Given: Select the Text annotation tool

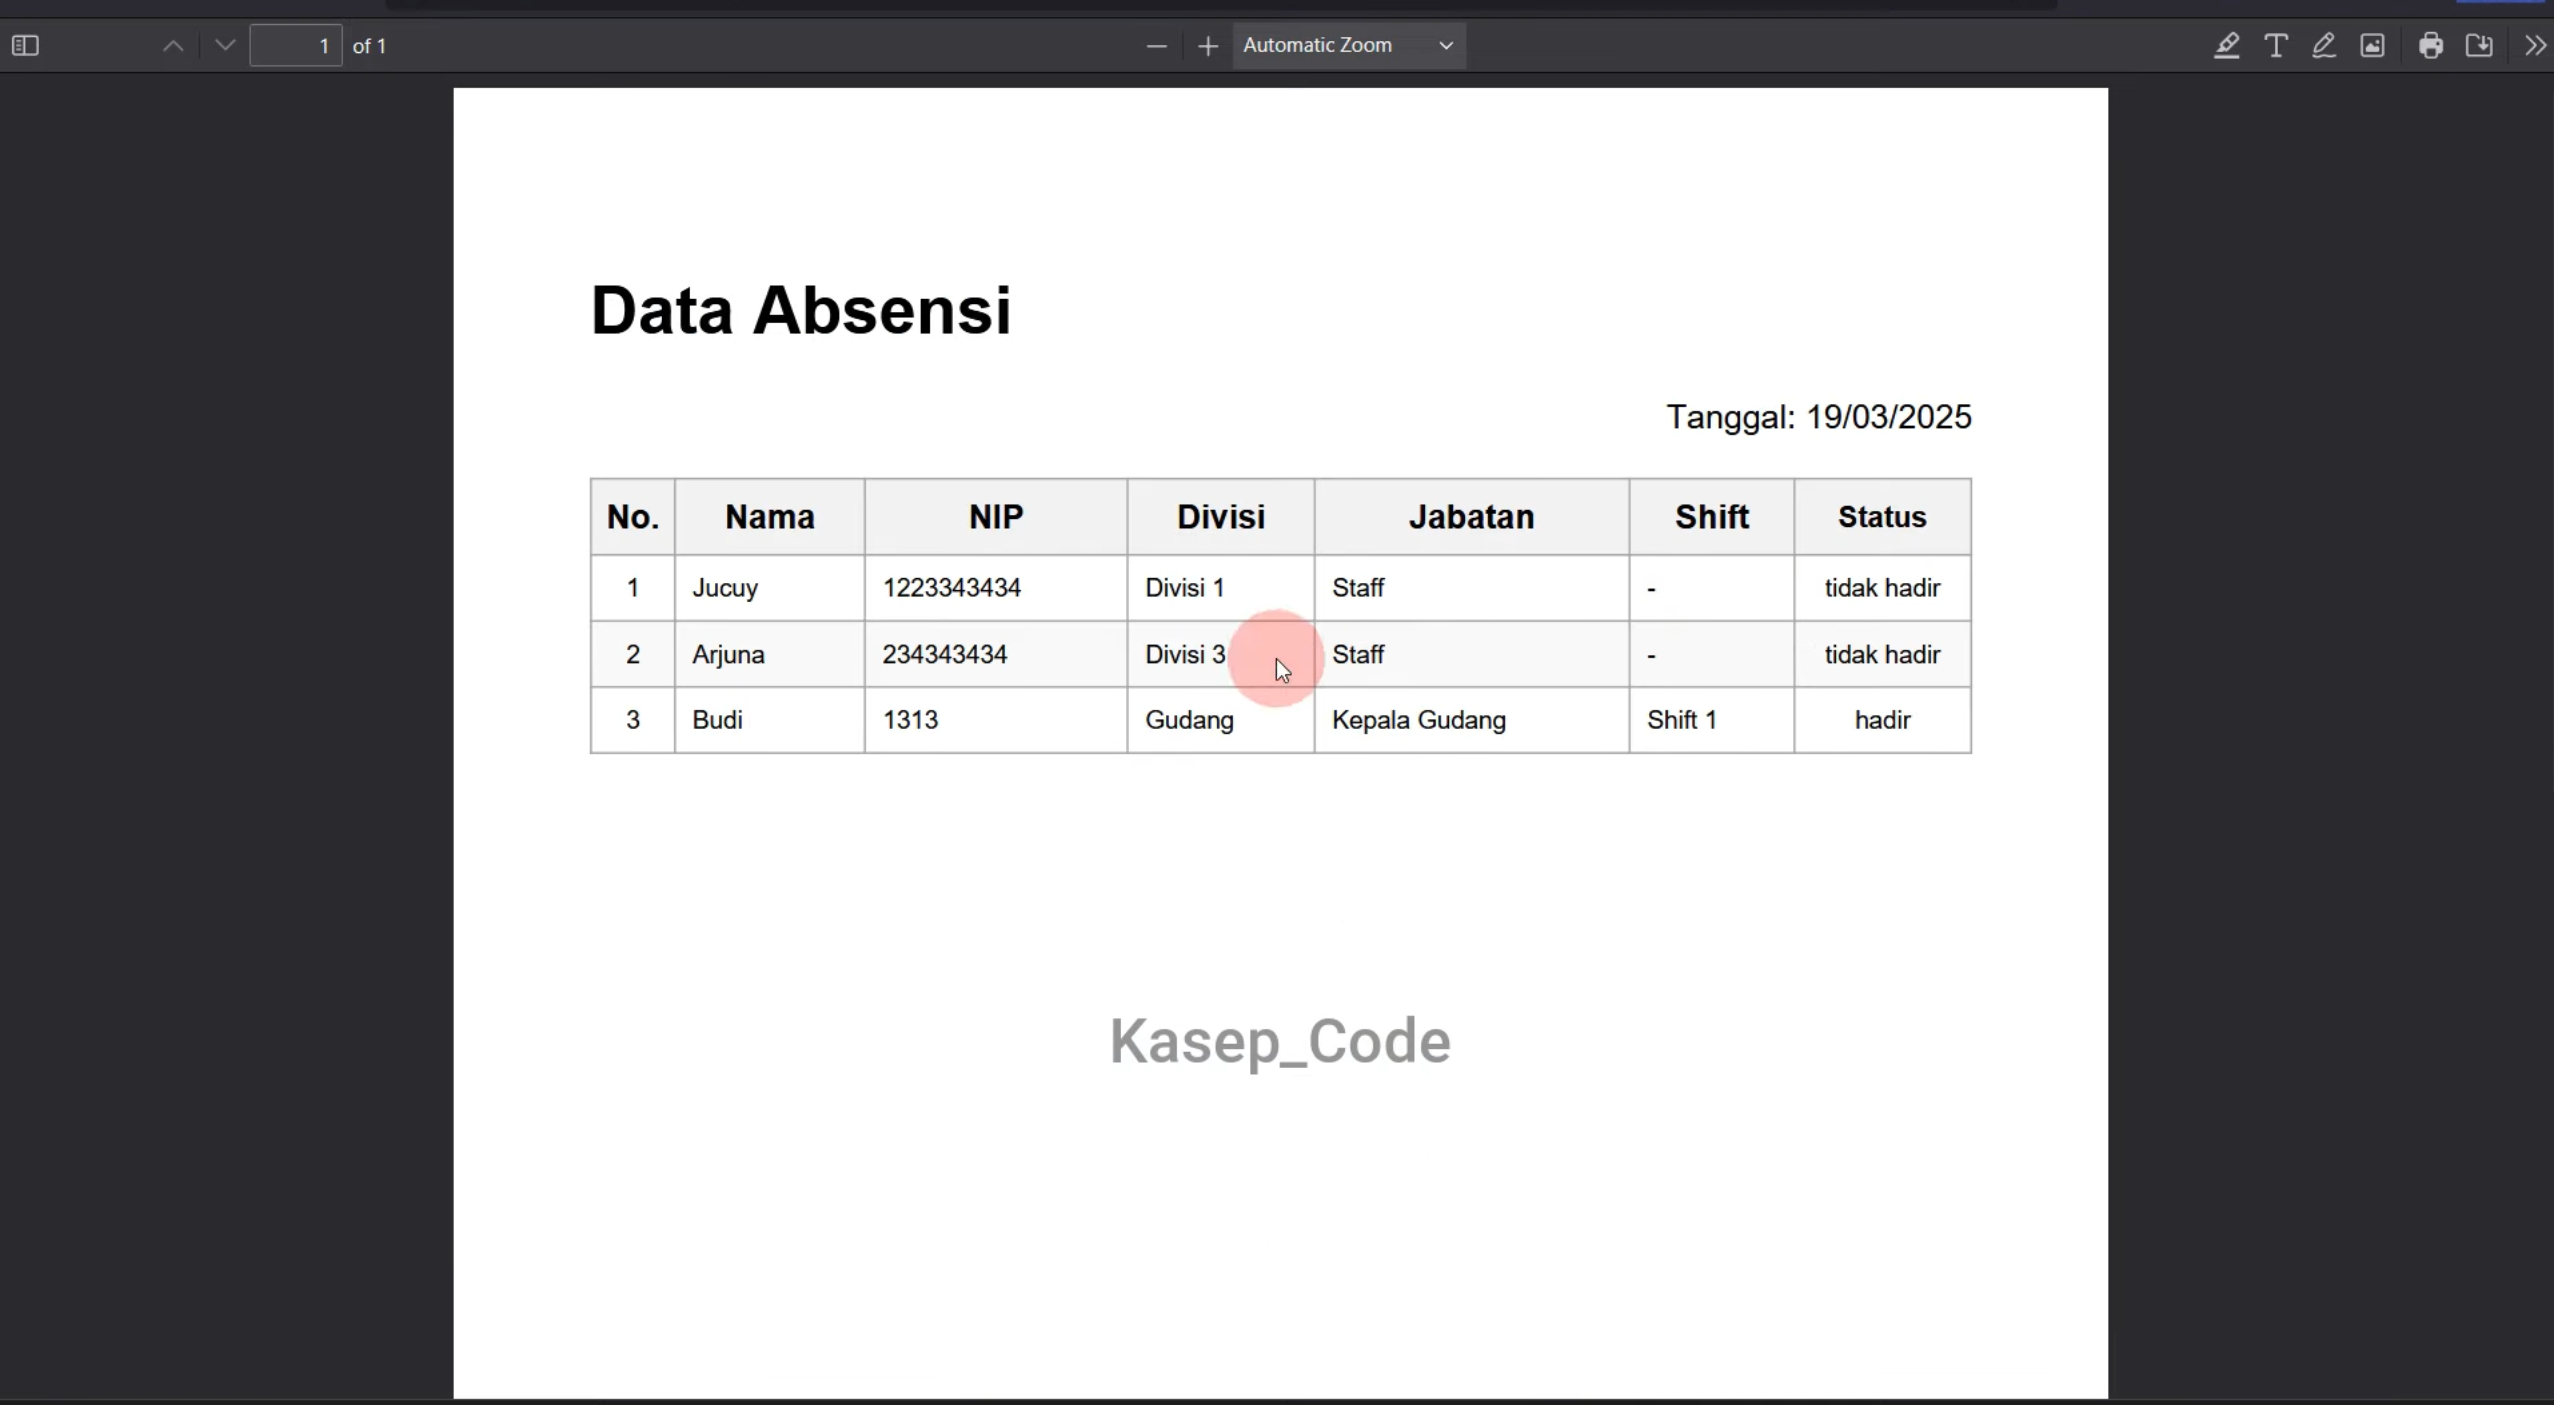Looking at the screenshot, I should pos(2276,46).
